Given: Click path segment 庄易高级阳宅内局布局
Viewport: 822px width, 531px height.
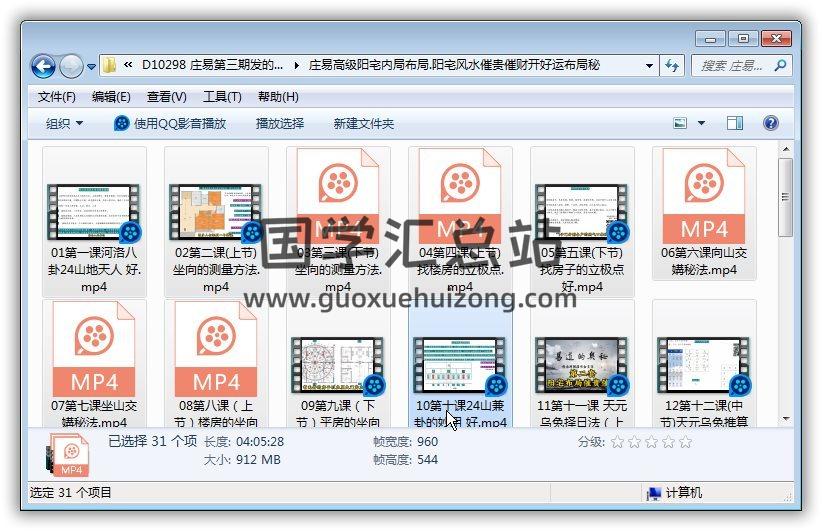Looking at the screenshot, I should (x=455, y=65).
